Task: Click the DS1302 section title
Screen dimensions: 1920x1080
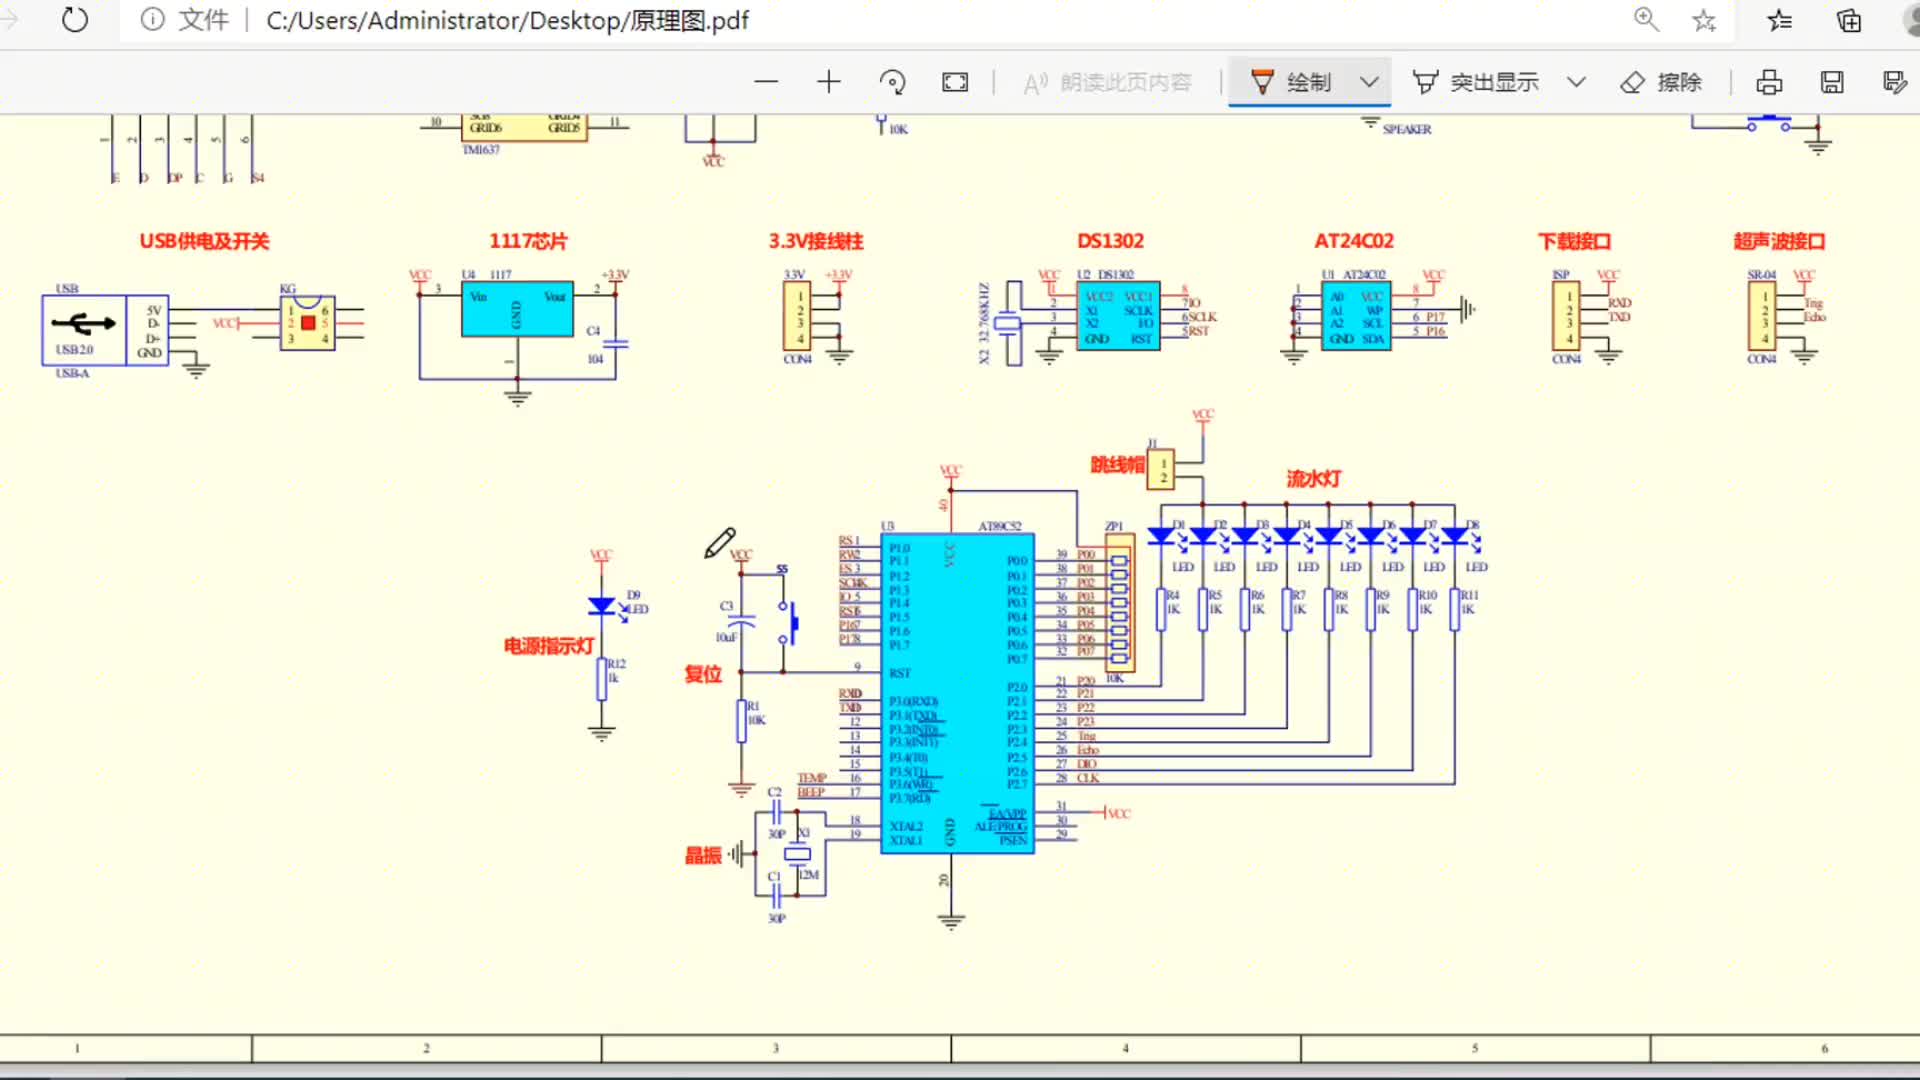Action: pyautogui.click(x=1110, y=241)
